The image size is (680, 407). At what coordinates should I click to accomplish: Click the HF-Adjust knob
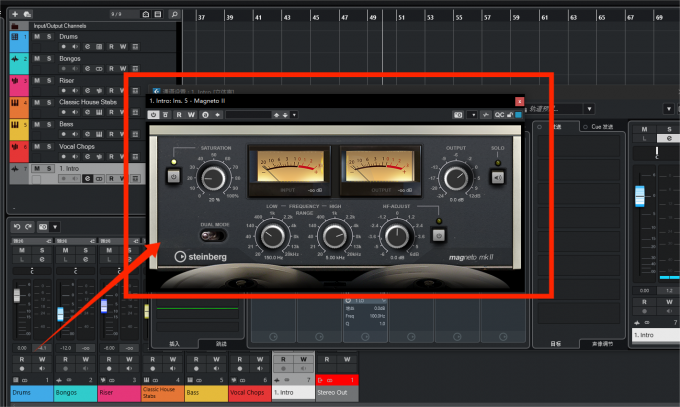(397, 236)
